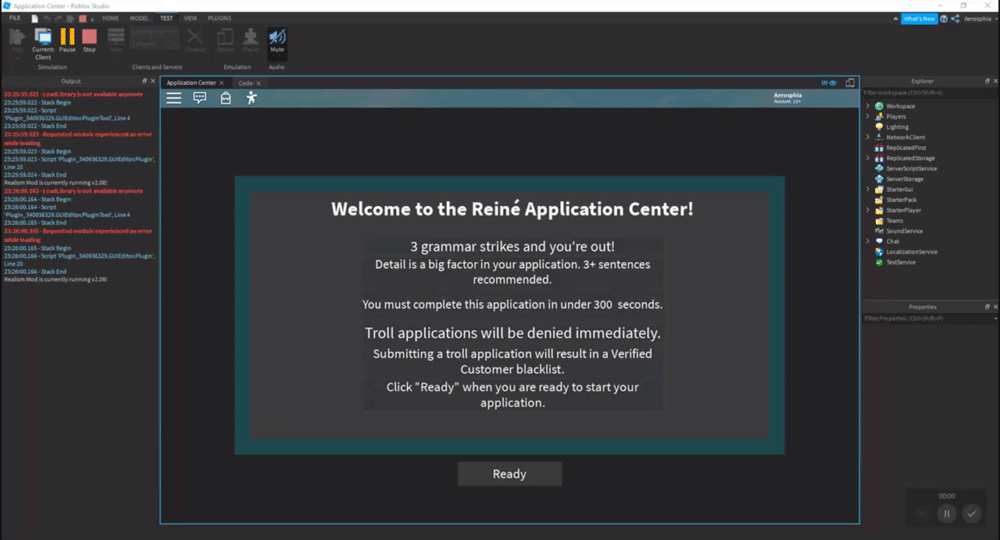Pause the running simulation

click(67, 40)
